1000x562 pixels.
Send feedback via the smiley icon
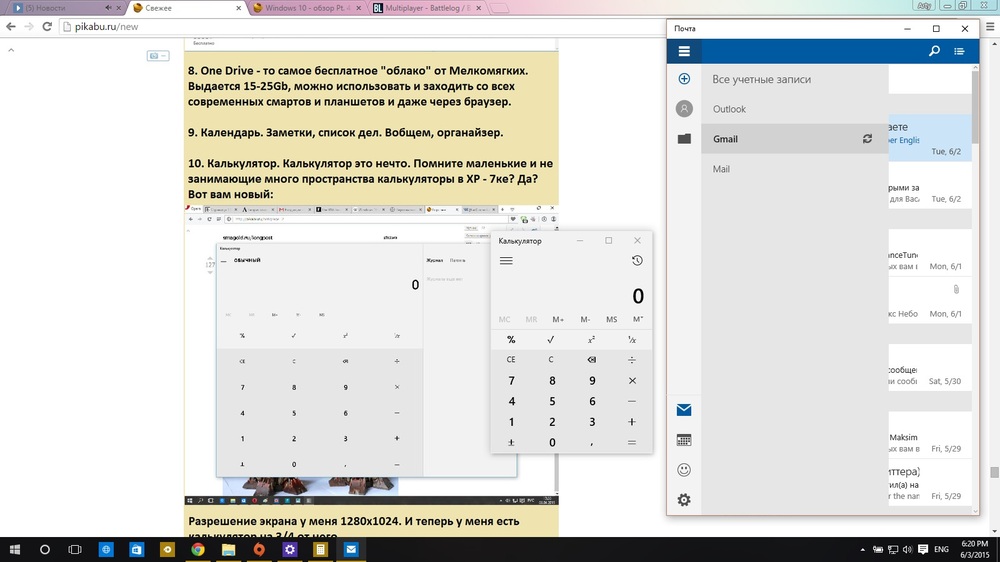(x=684, y=470)
